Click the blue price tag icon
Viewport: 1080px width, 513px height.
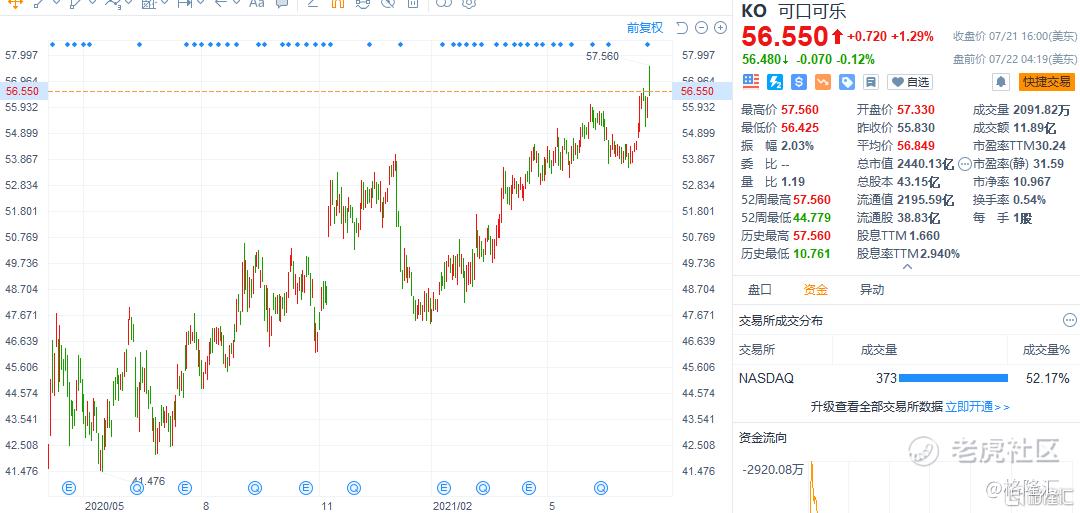[x=847, y=82]
